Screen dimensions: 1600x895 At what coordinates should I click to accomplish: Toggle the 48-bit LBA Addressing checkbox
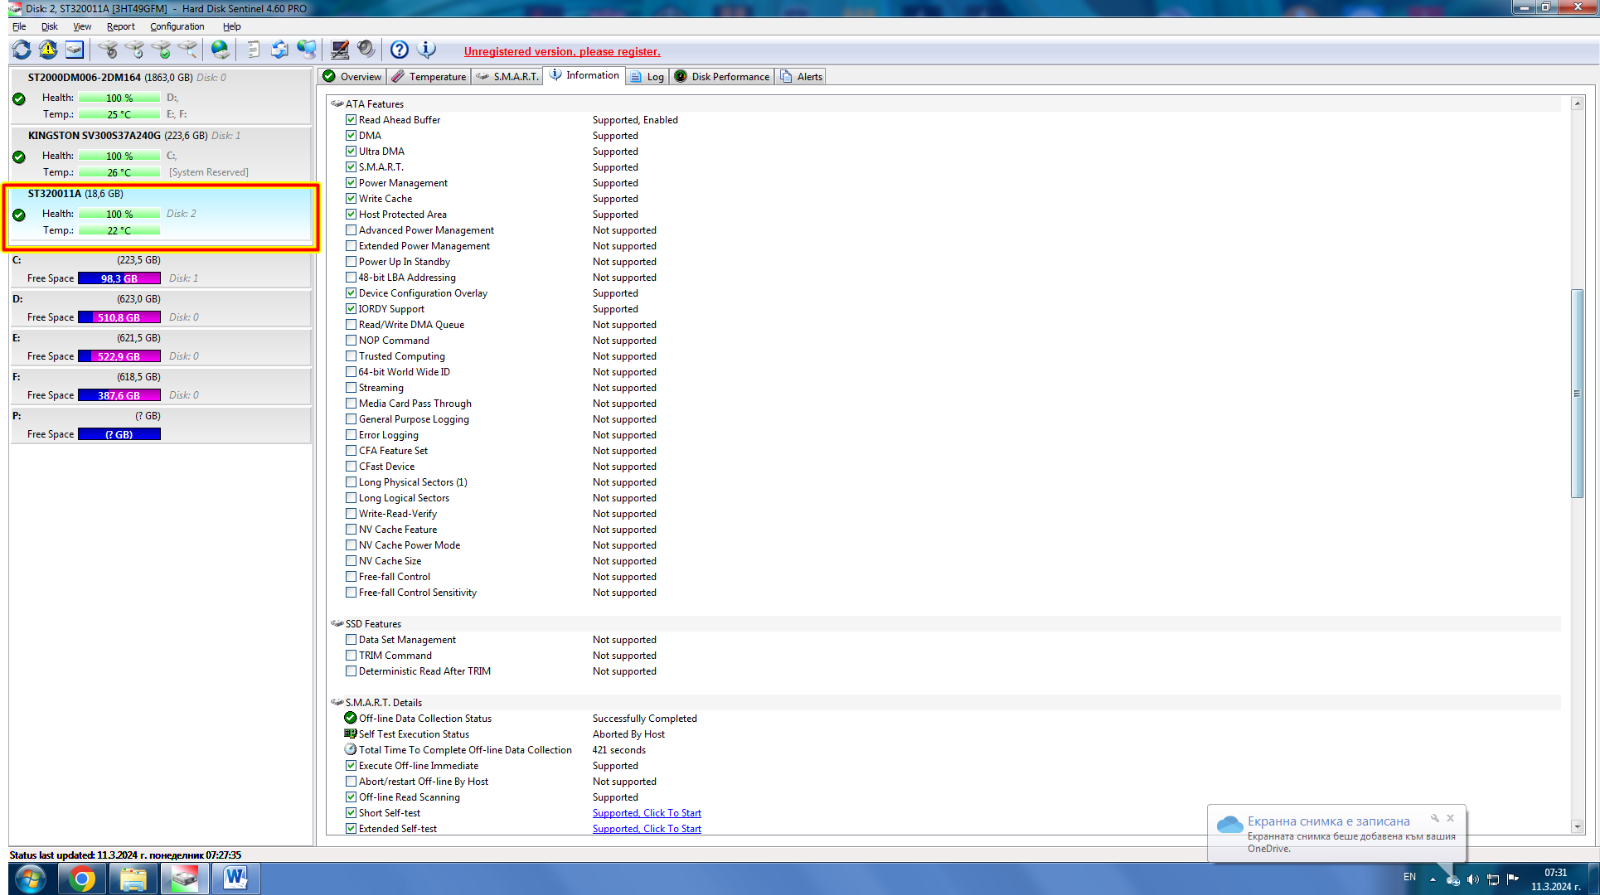(x=351, y=278)
